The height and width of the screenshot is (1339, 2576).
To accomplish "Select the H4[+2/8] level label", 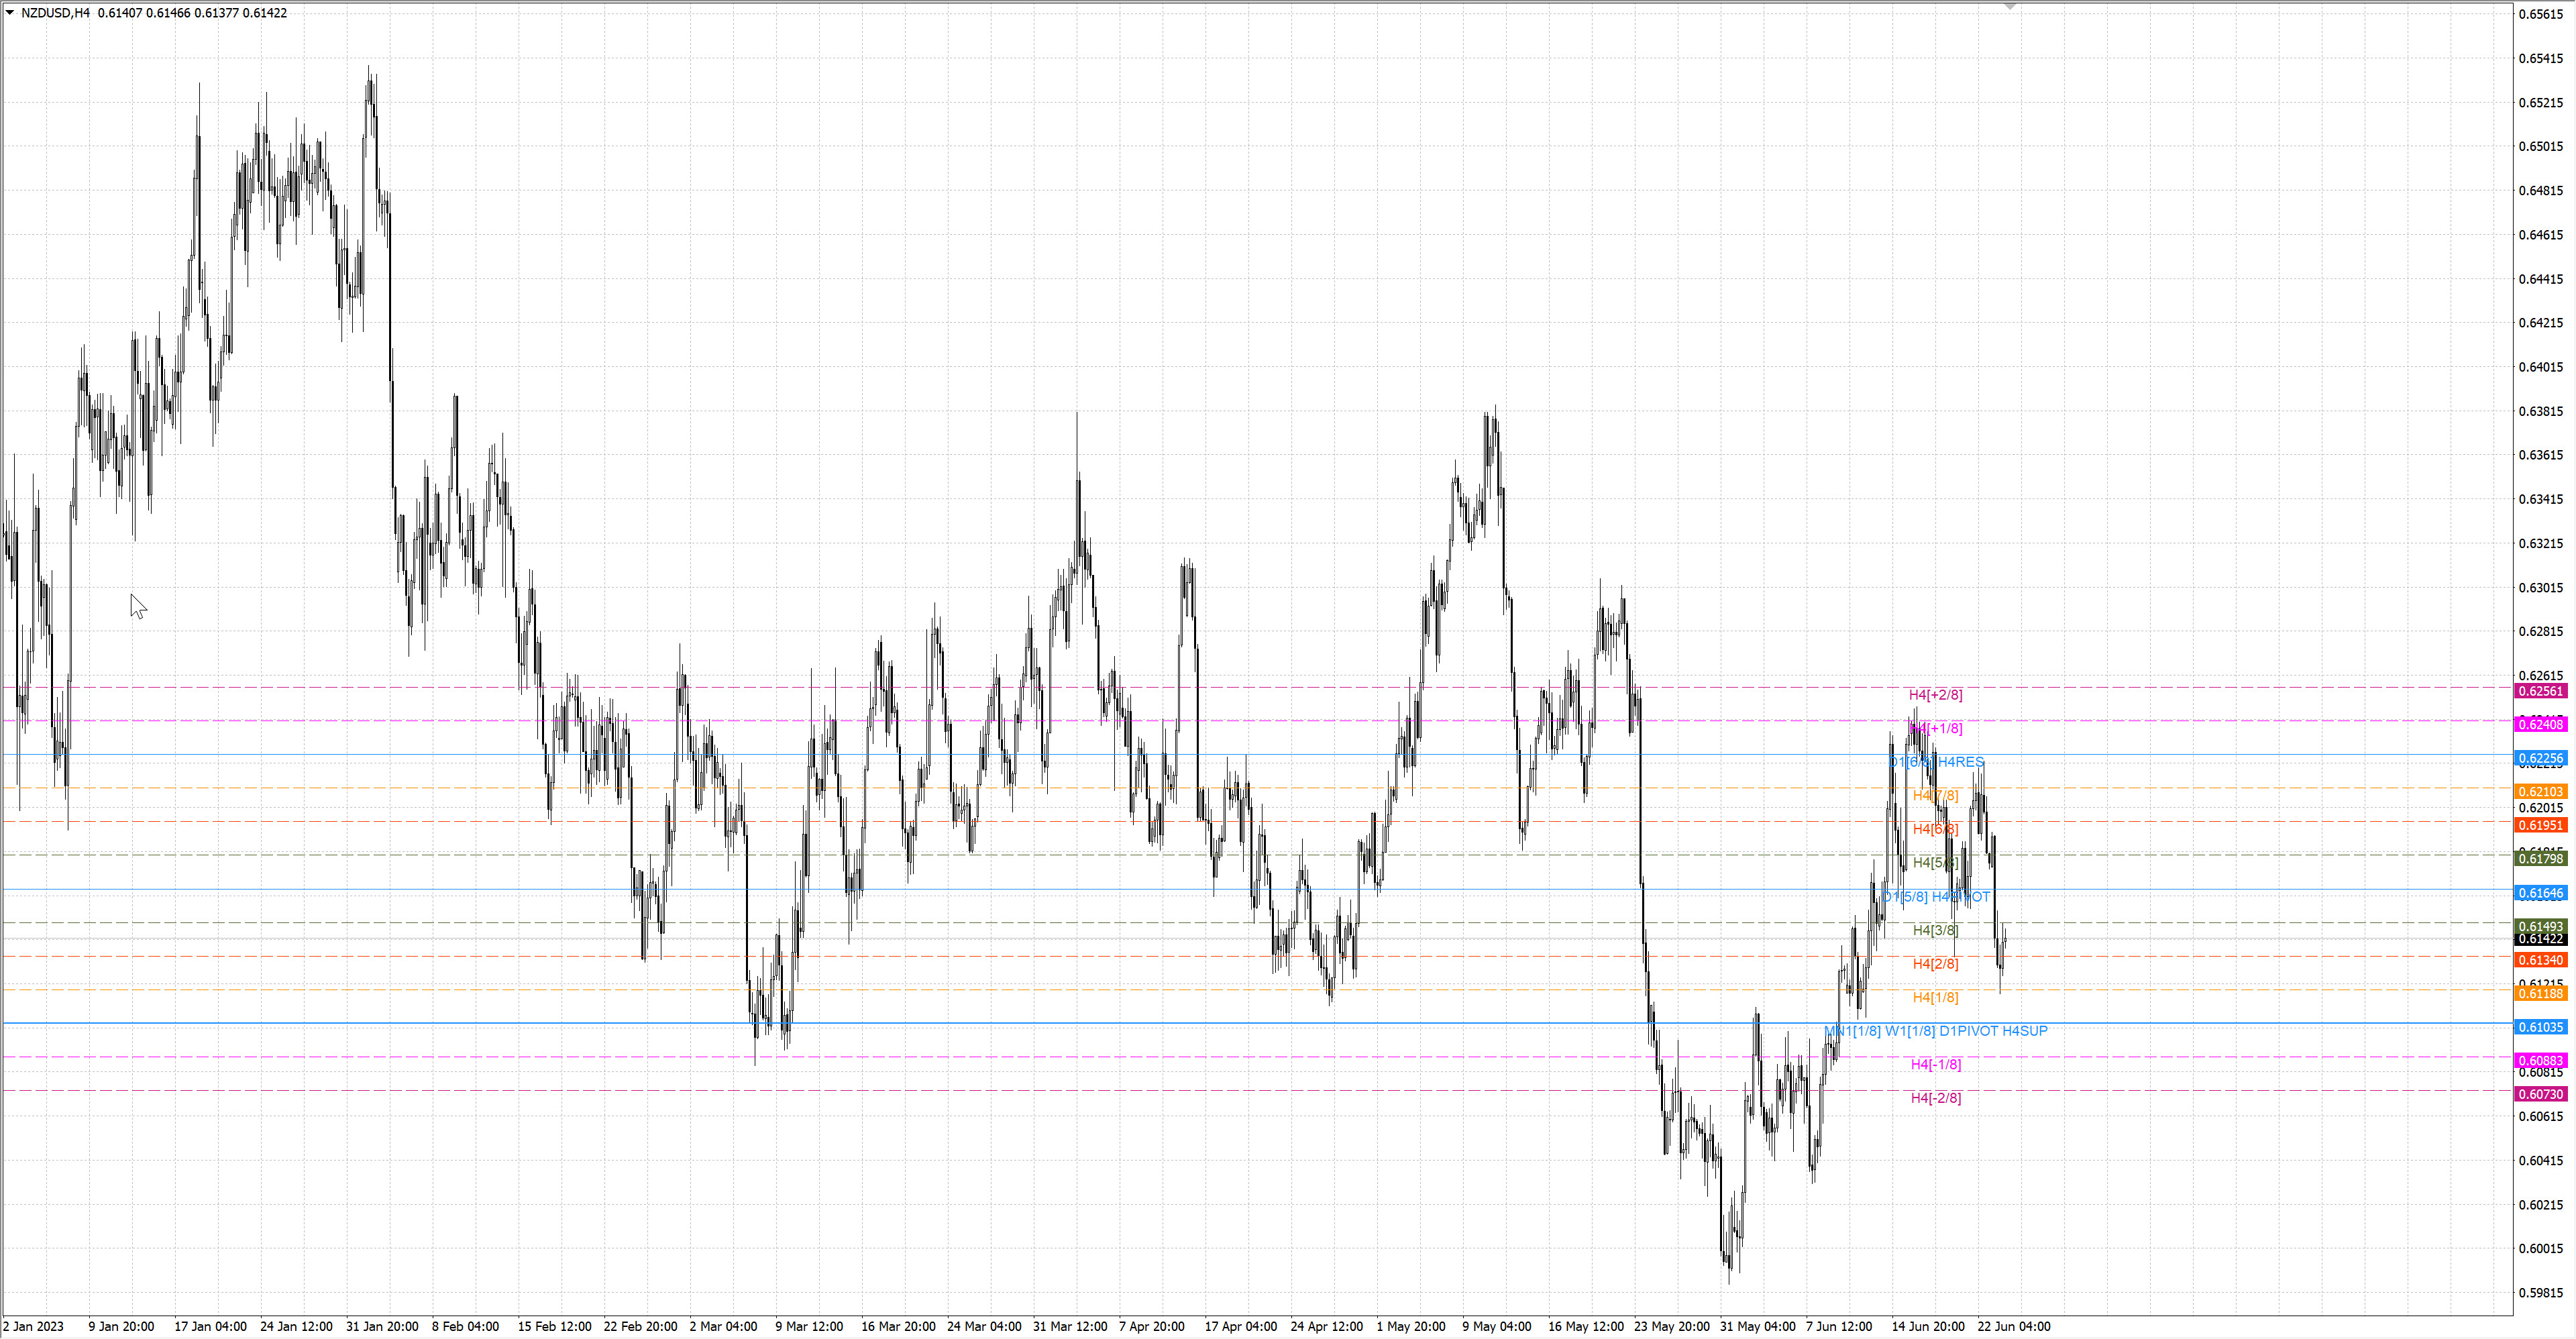I will pyautogui.click(x=1935, y=695).
